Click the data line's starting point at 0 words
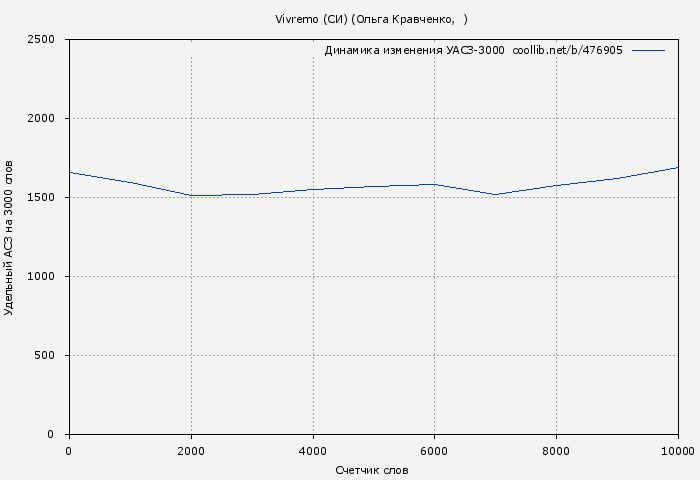 pyautogui.click(x=70, y=172)
